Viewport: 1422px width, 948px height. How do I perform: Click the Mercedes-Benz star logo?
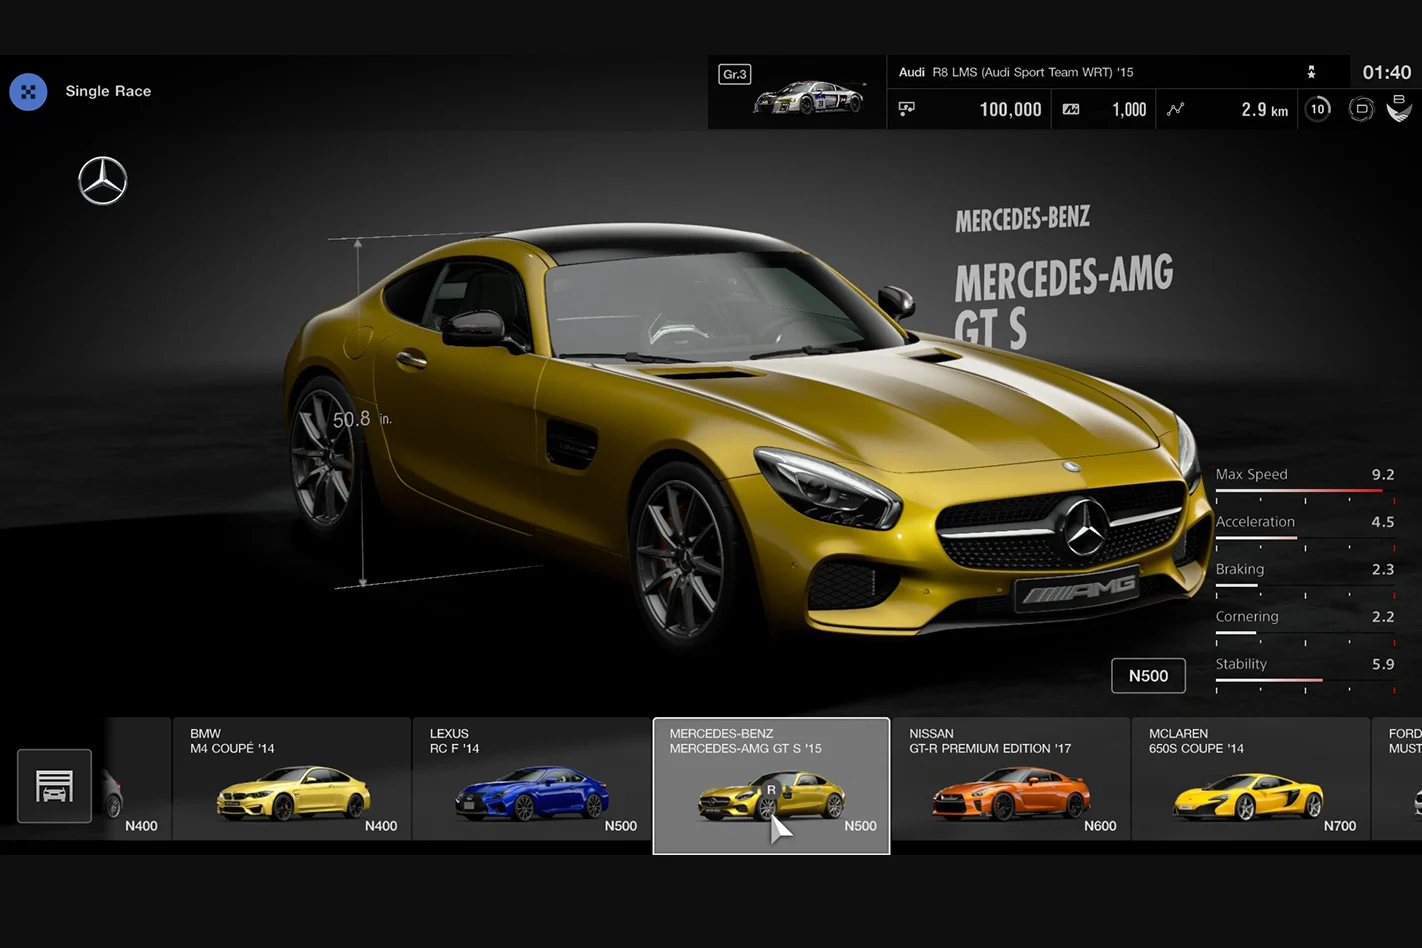(x=103, y=181)
